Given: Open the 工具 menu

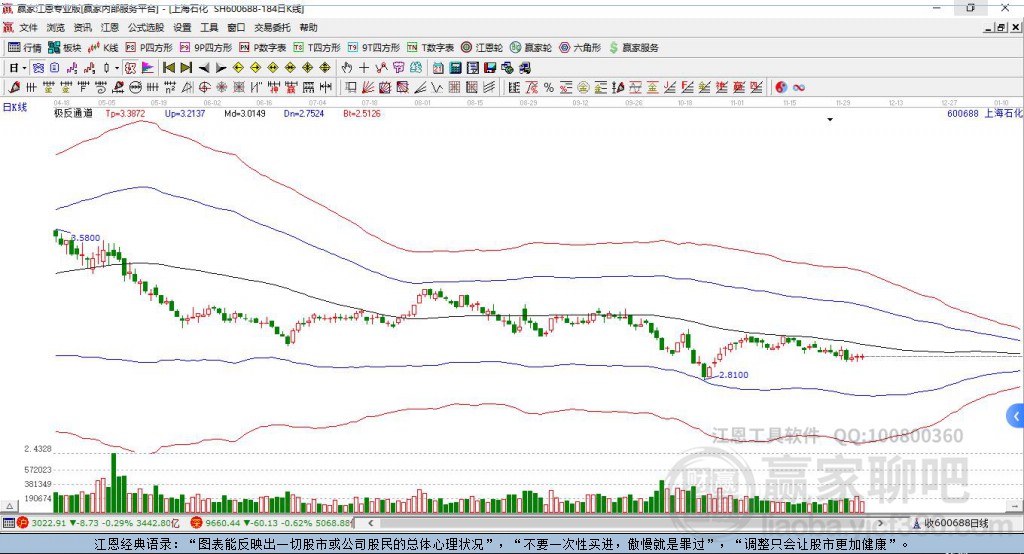Looking at the screenshot, I should pyautogui.click(x=209, y=27).
